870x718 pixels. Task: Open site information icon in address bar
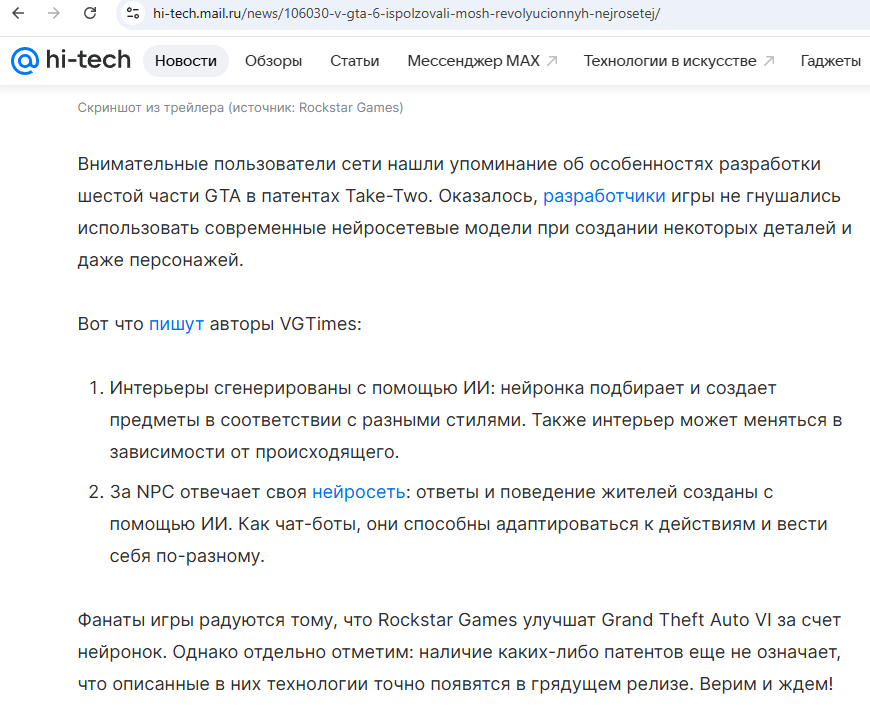point(133,13)
